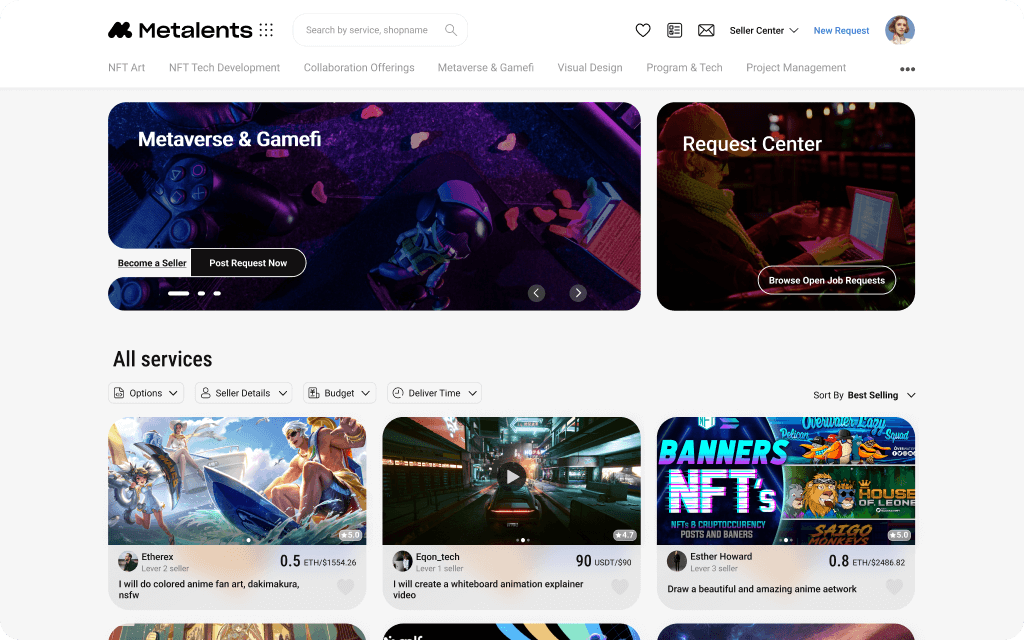Screen dimensions: 1024x640
Task: Favorite the Etherex anime fan art service
Action: (345, 587)
